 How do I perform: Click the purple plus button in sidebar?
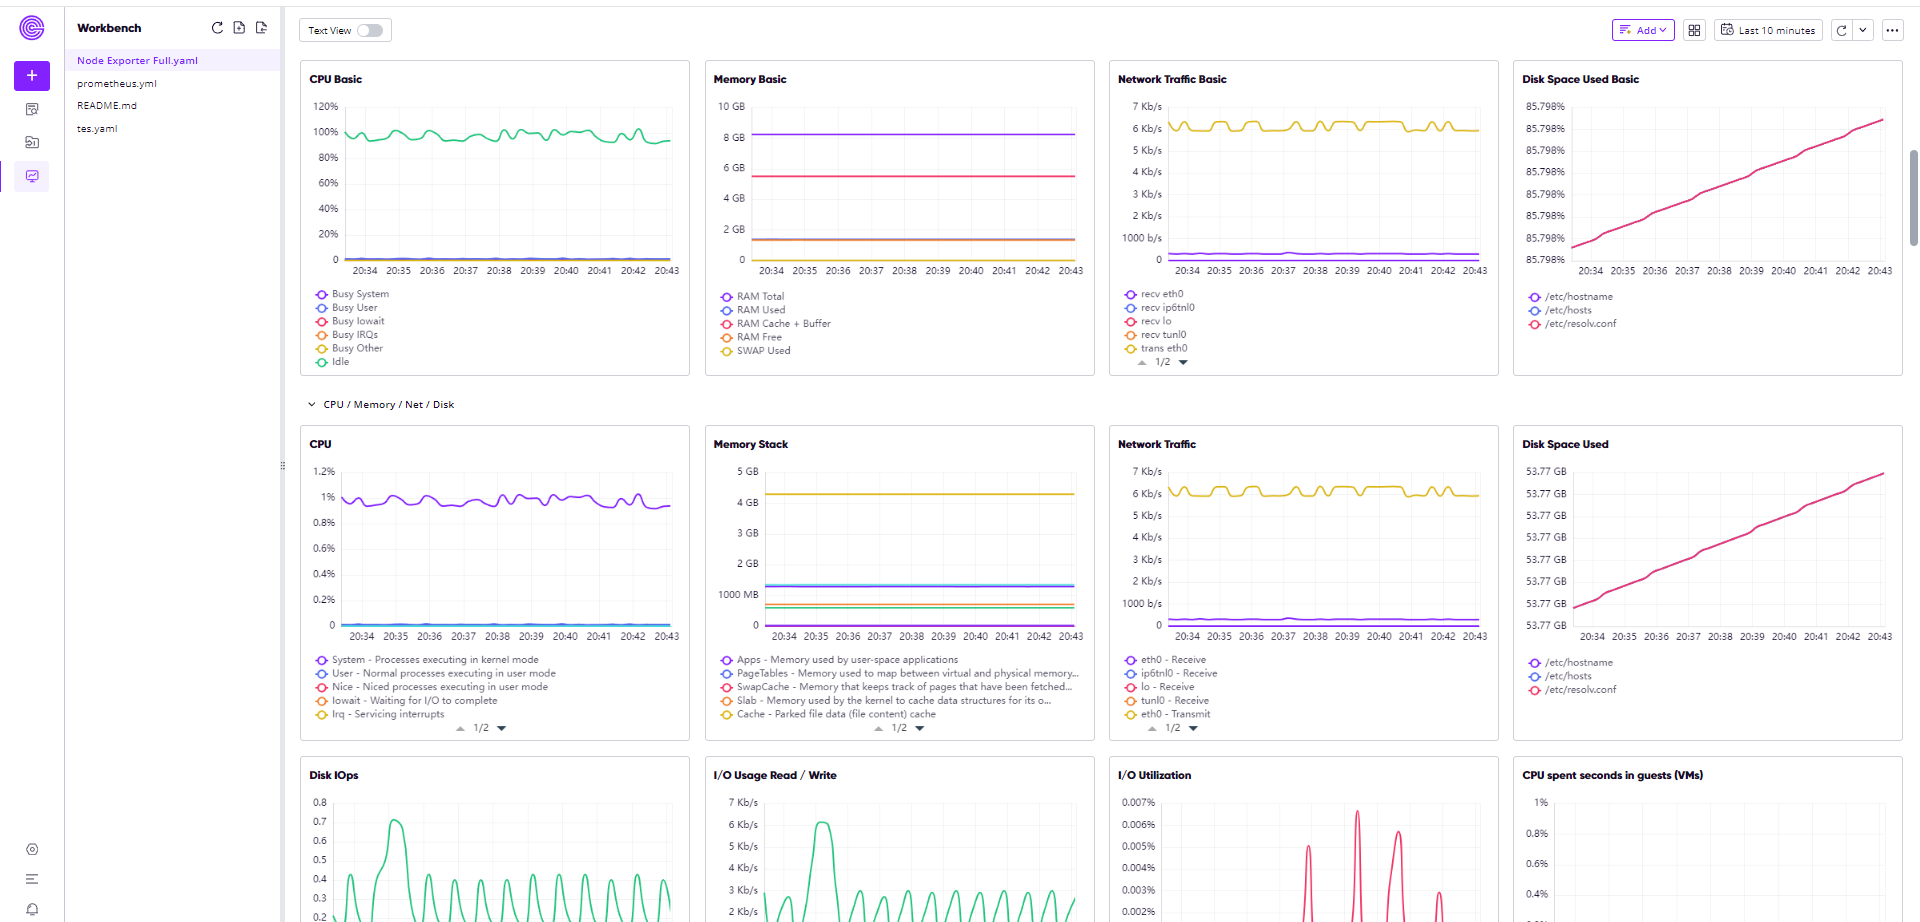pyautogui.click(x=32, y=76)
